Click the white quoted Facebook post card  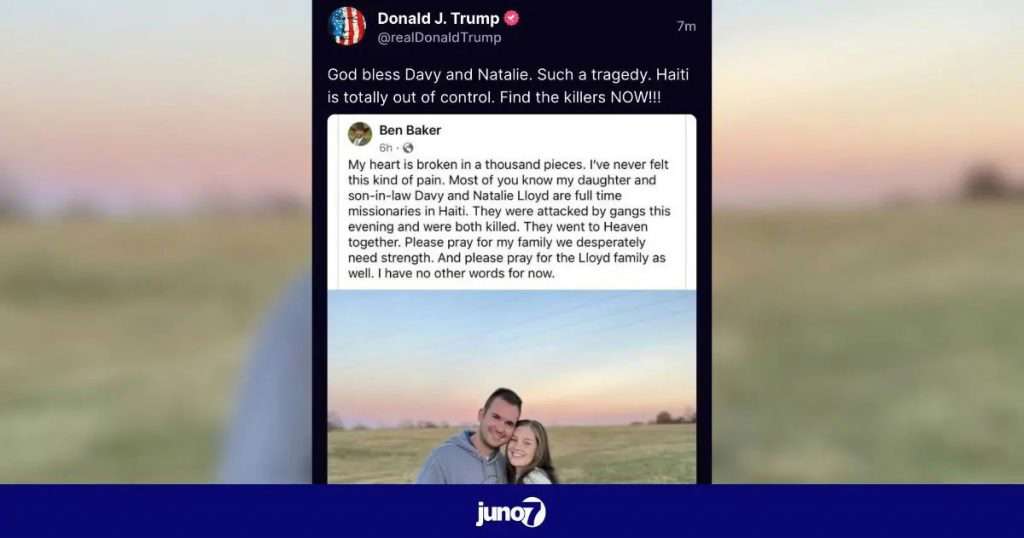pos(511,299)
